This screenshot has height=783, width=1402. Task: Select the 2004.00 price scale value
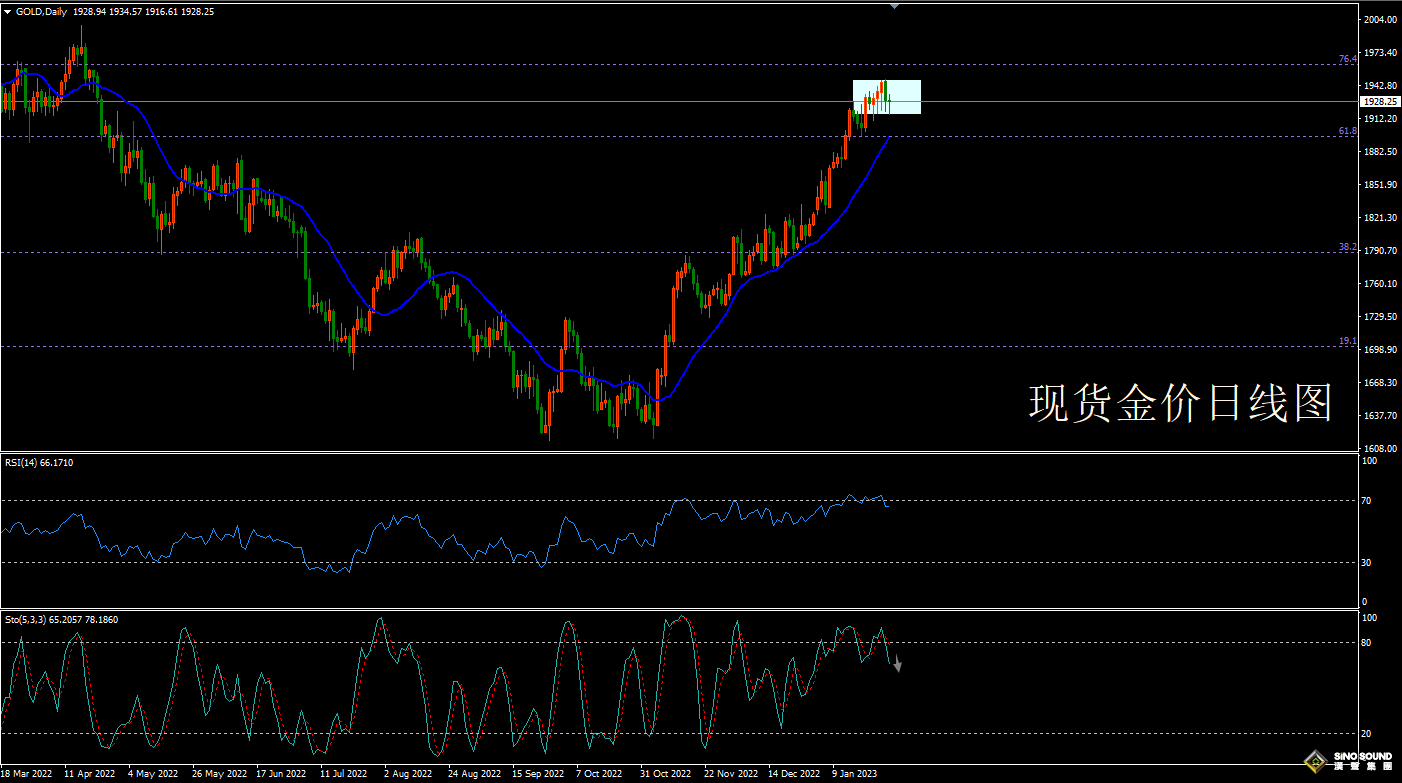pyautogui.click(x=1380, y=17)
